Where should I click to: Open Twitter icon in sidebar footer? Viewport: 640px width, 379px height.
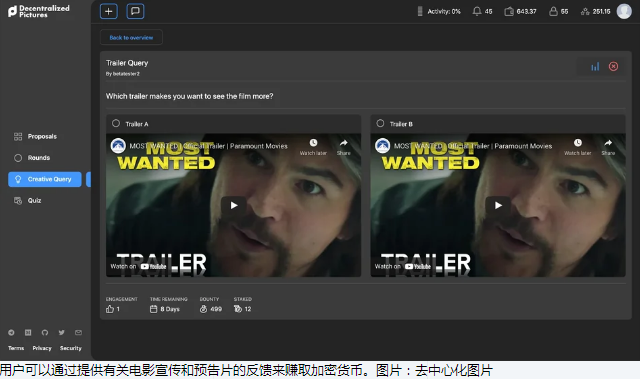(61, 332)
